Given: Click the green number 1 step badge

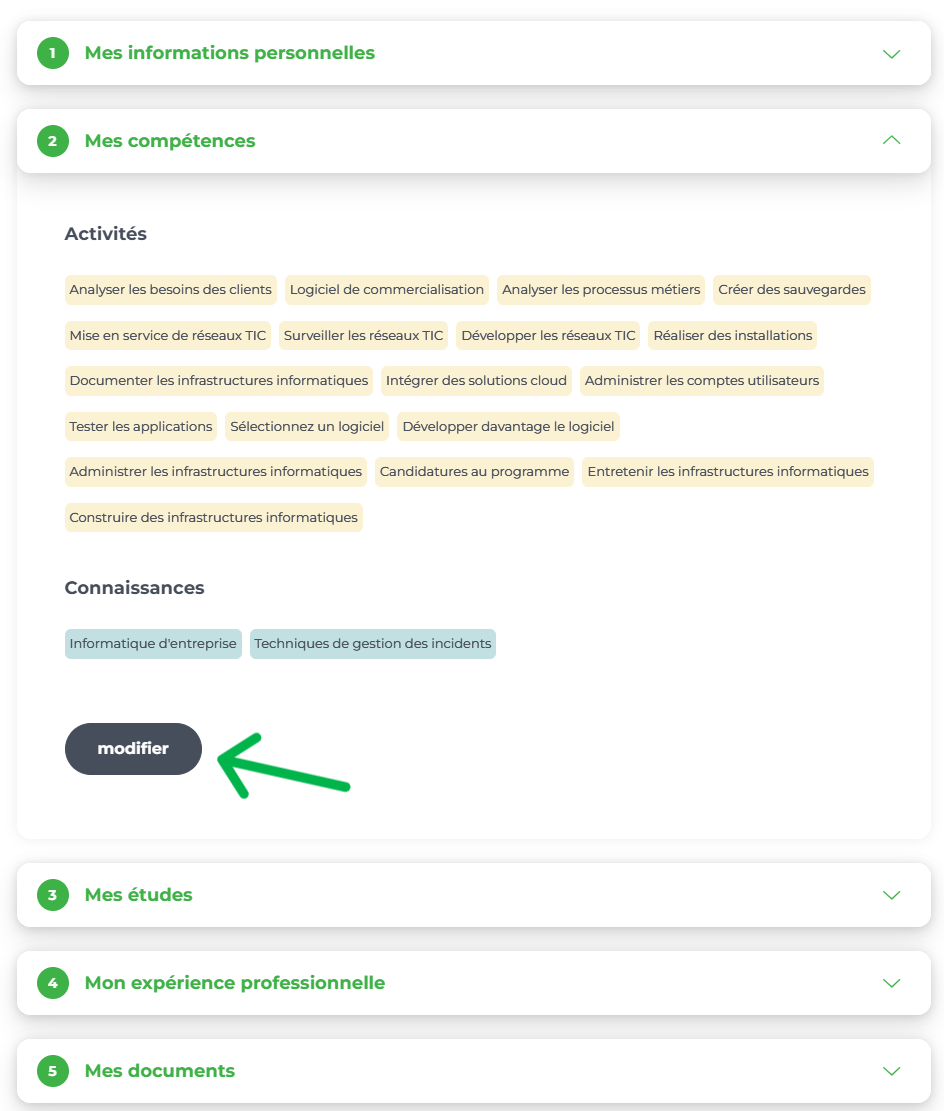Looking at the screenshot, I should pos(52,53).
